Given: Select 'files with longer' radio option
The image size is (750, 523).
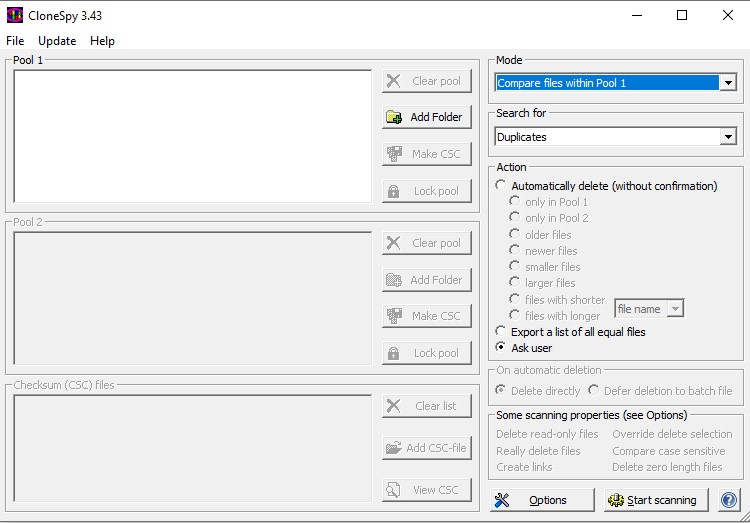Looking at the screenshot, I should click(x=515, y=315).
